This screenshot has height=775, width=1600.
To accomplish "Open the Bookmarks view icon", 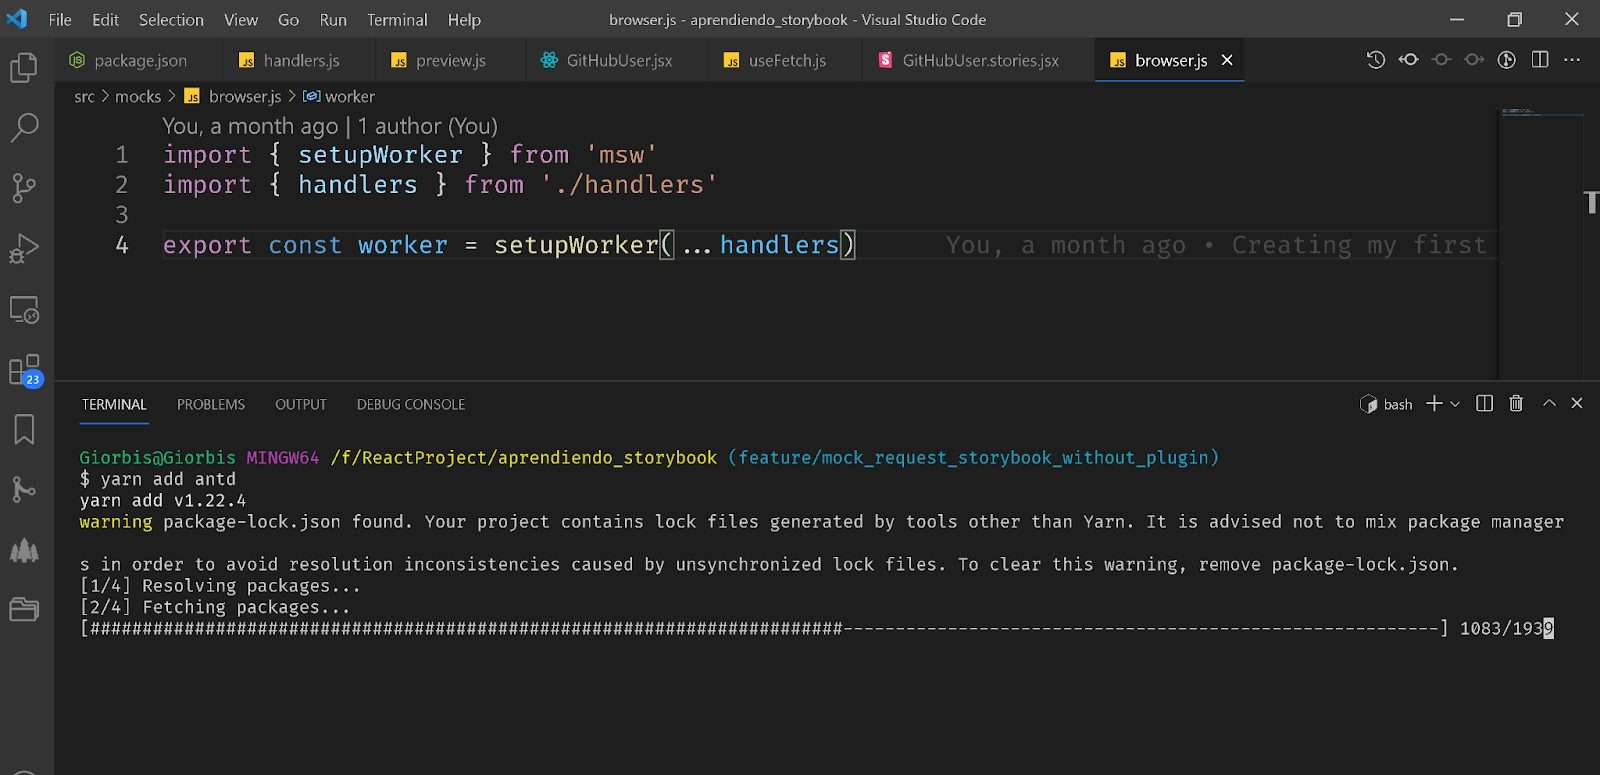I will [x=24, y=430].
